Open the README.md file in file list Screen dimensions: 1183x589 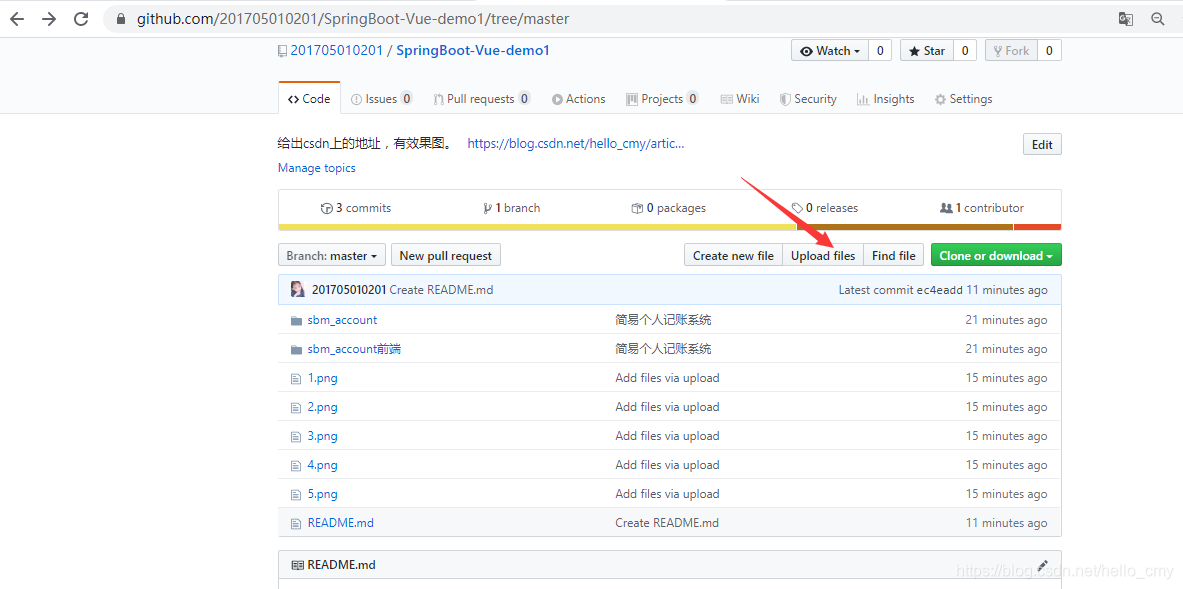pos(341,523)
